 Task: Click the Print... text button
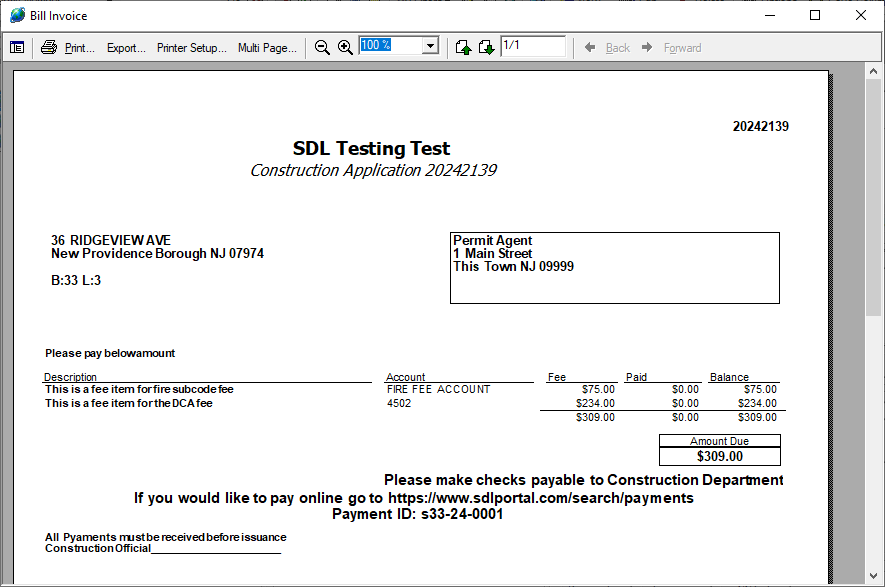(80, 48)
